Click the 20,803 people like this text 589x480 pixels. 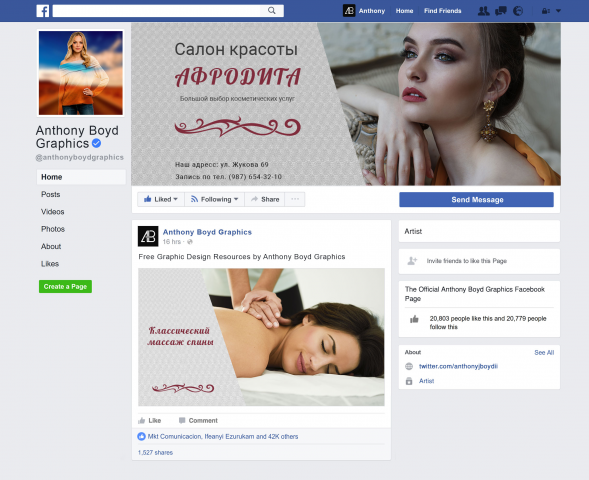coord(488,323)
